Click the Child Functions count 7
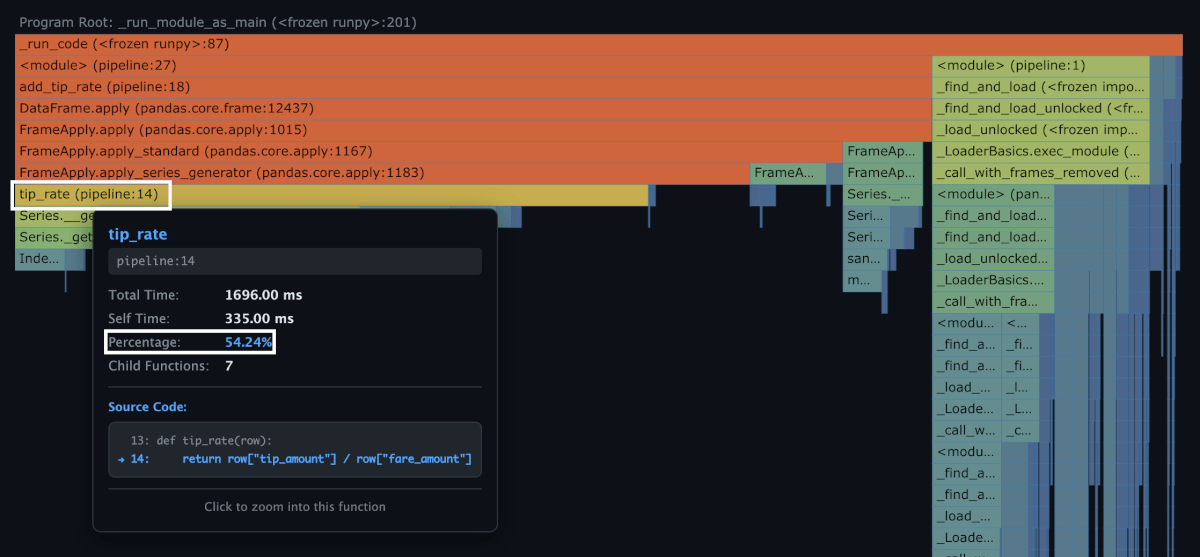This screenshot has width=1200, height=557. (229, 366)
